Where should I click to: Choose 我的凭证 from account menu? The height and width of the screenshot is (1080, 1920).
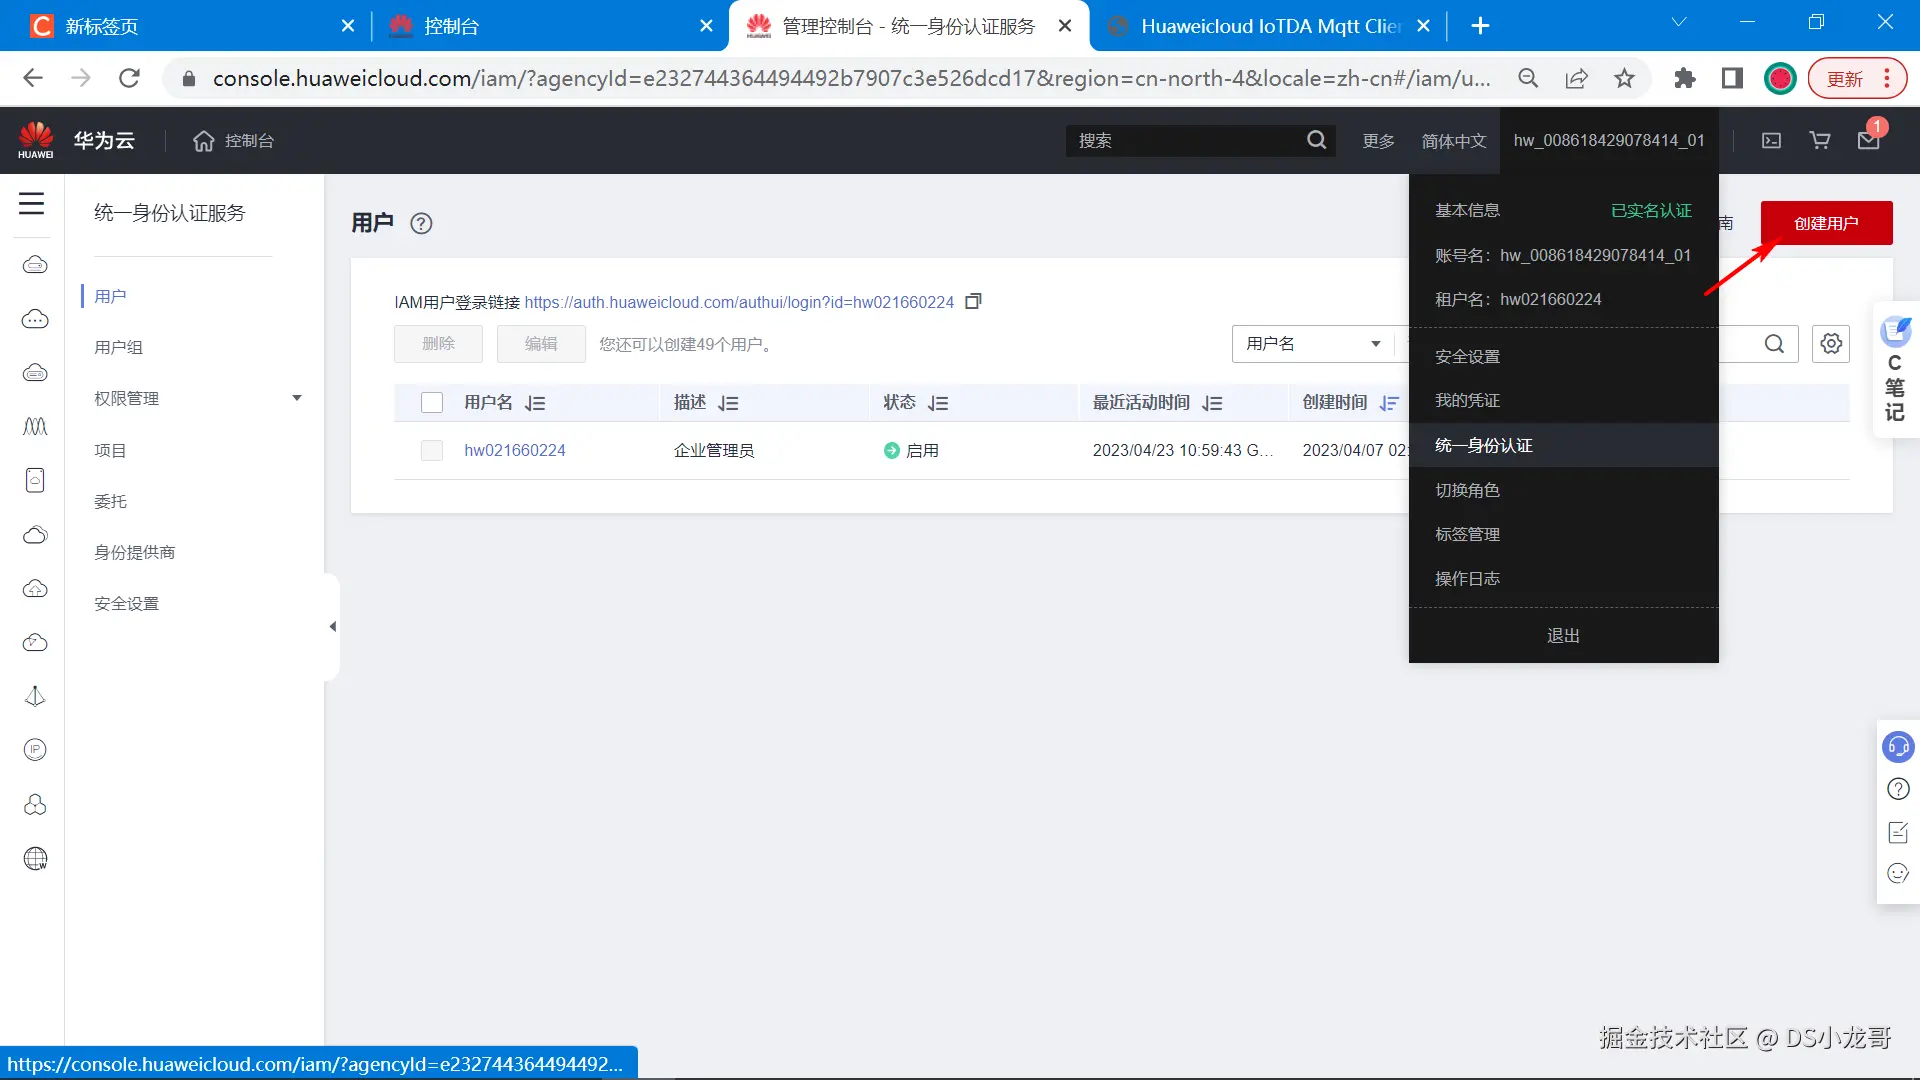tap(1467, 400)
